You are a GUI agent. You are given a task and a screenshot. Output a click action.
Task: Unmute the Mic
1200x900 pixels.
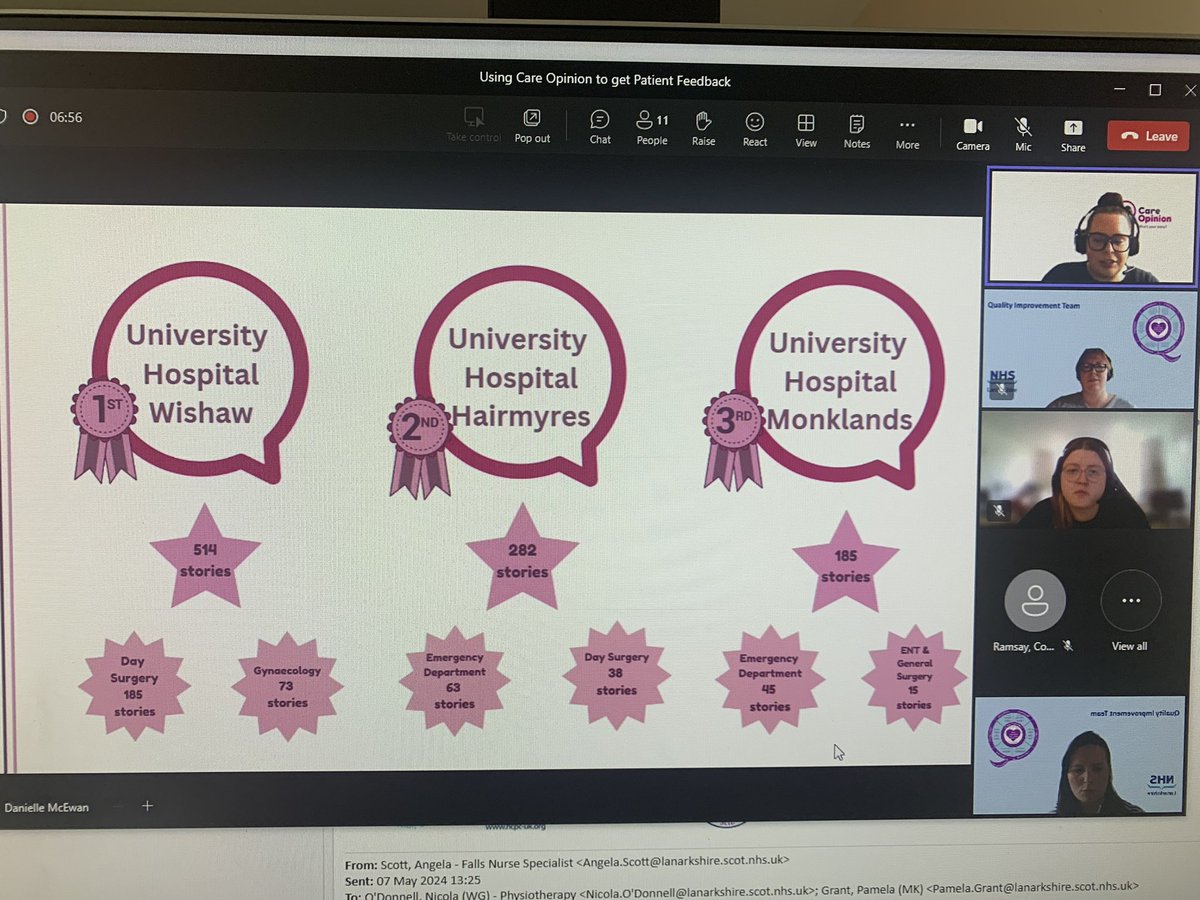point(1023,133)
